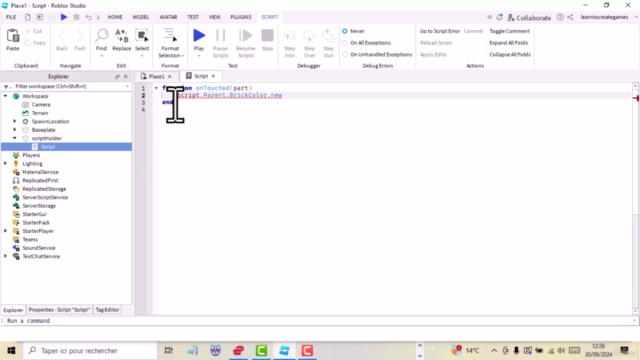Click the Format Selection icon

pos(170,36)
